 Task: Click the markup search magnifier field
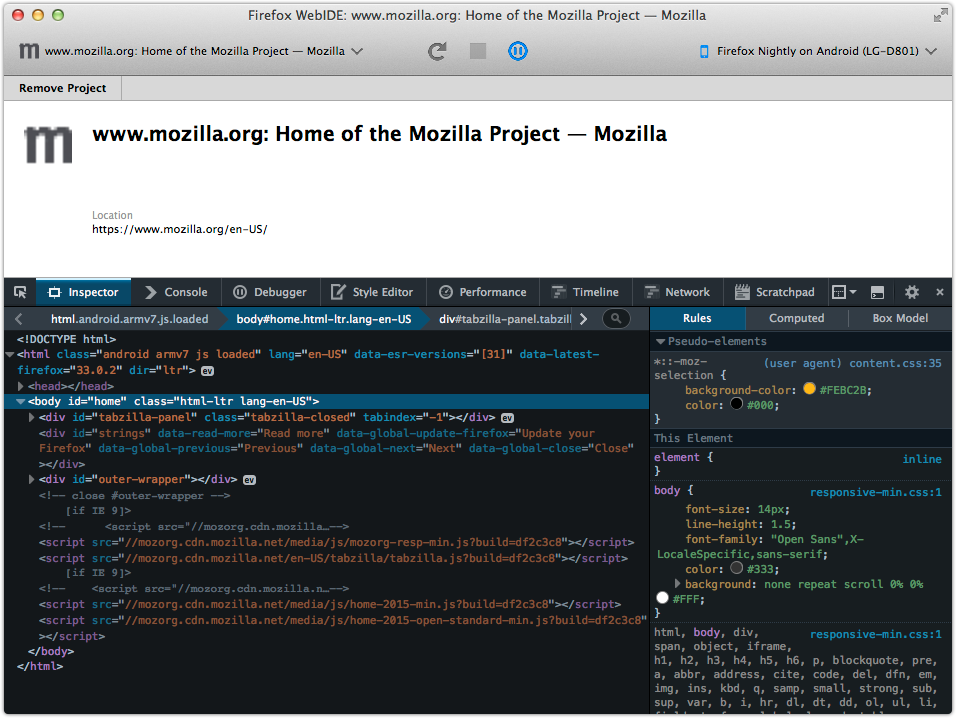pyautogui.click(x=616, y=319)
